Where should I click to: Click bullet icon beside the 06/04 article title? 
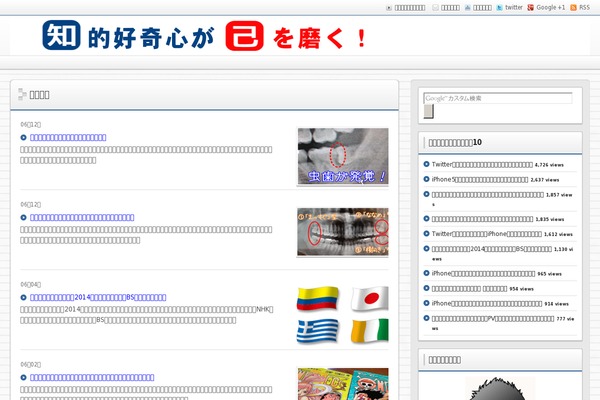click(x=23, y=297)
